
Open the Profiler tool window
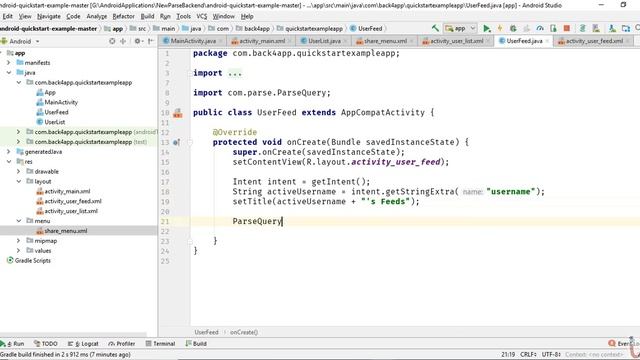tap(122, 344)
